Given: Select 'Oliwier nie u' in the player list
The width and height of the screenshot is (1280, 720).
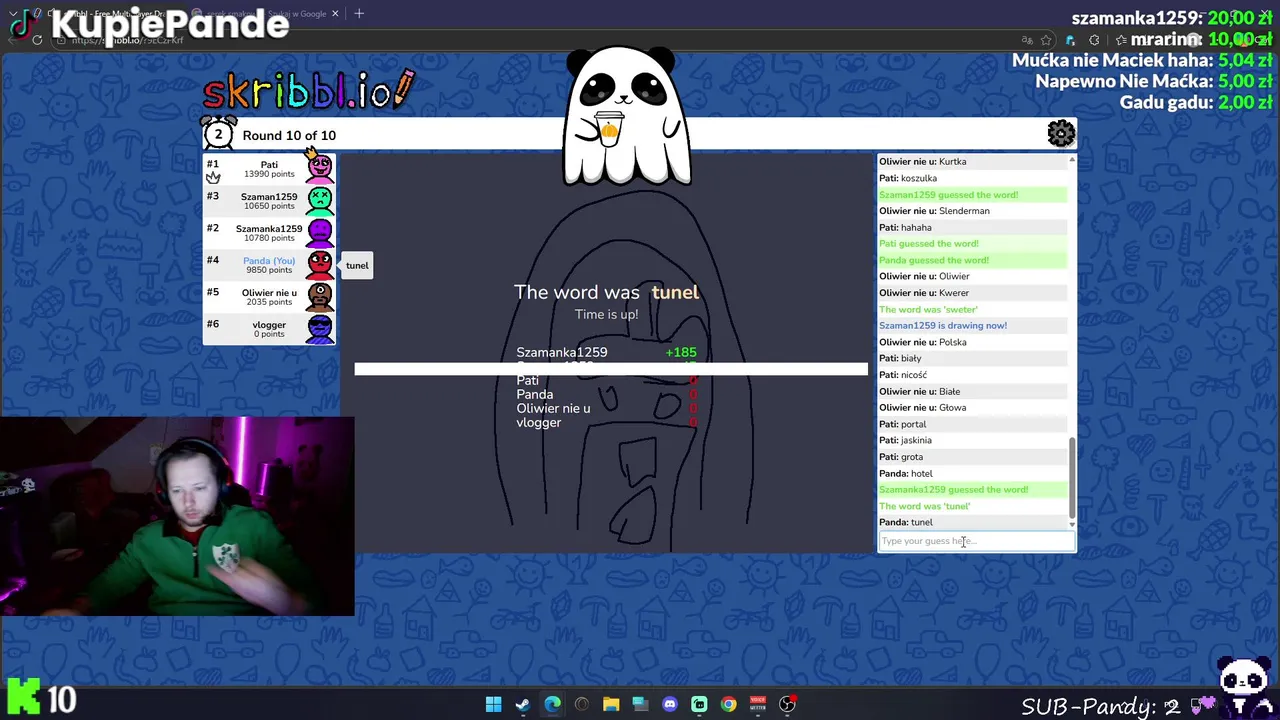Looking at the screenshot, I should (x=269, y=296).
